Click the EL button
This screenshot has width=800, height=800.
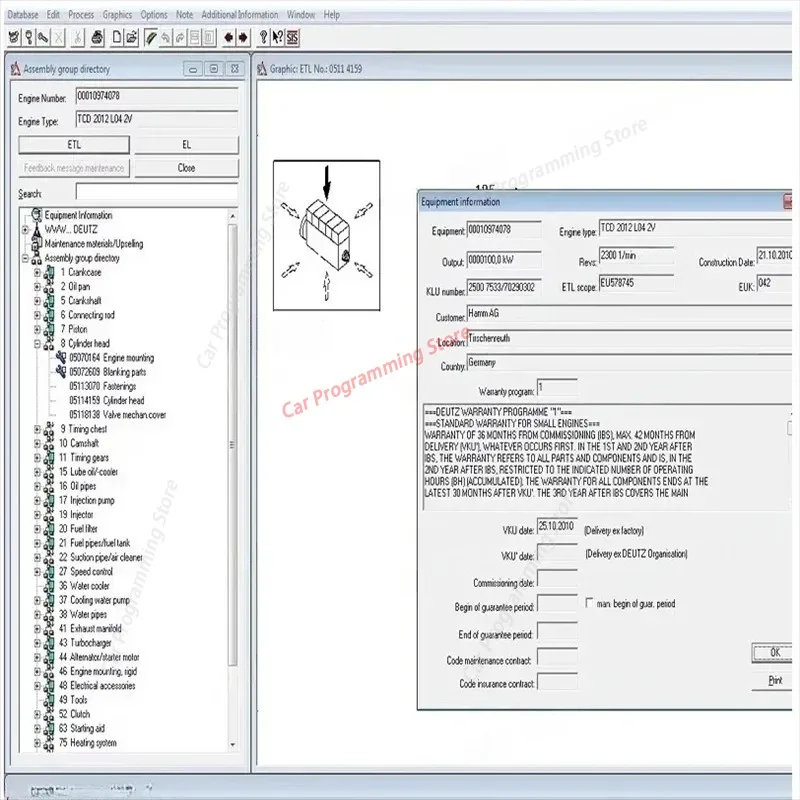[186, 144]
